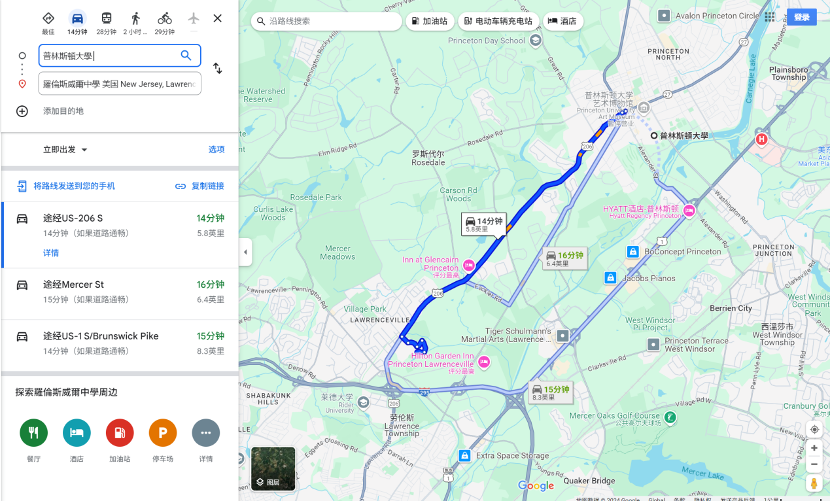
Task: Switch to cycling travel mode
Action: (165, 19)
